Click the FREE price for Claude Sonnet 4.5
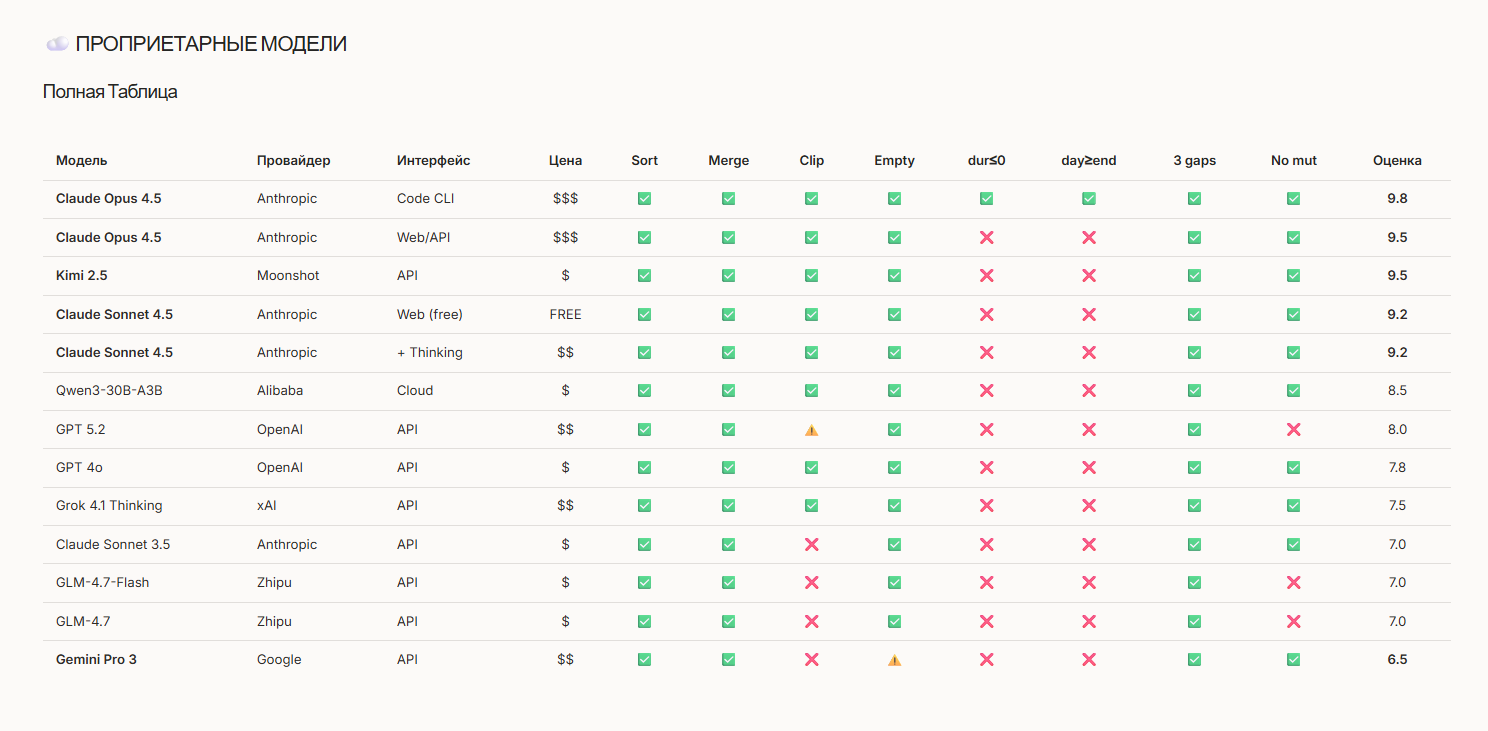Image resolution: width=1488 pixels, height=731 pixels. click(565, 314)
